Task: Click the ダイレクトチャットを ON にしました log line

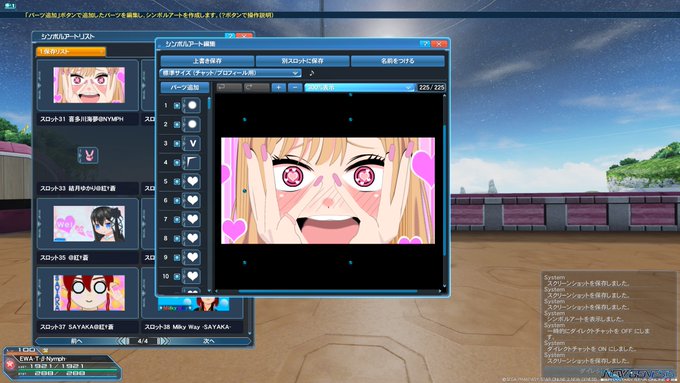Action: tap(591, 349)
